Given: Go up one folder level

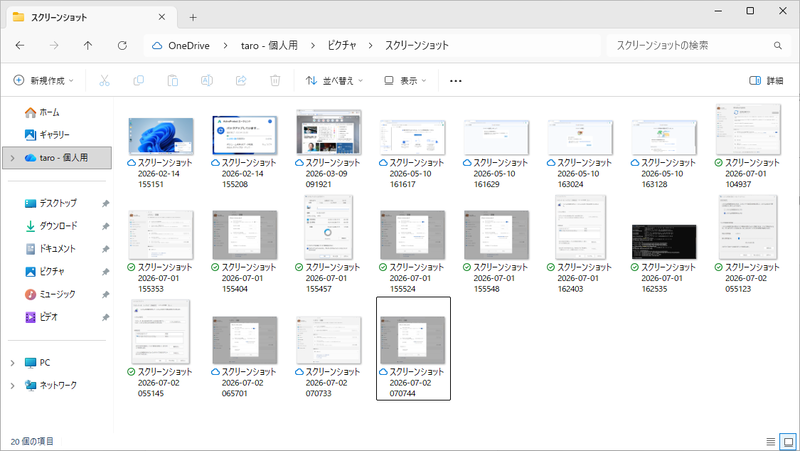Looking at the screenshot, I should click(88, 45).
